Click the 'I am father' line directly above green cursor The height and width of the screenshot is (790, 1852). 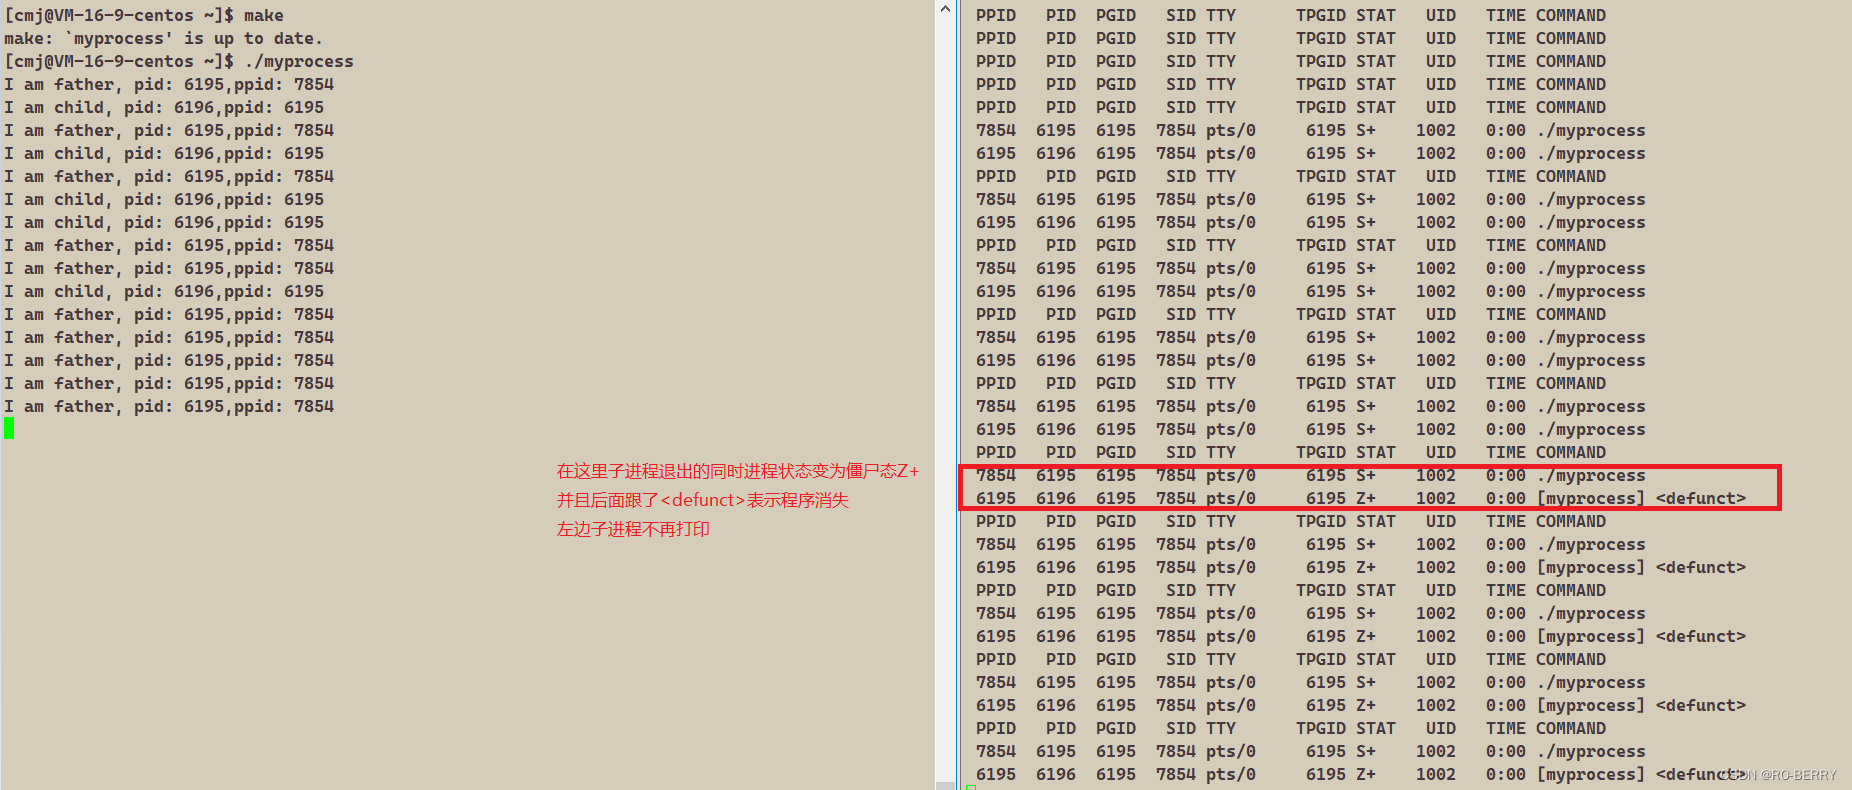pos(169,406)
